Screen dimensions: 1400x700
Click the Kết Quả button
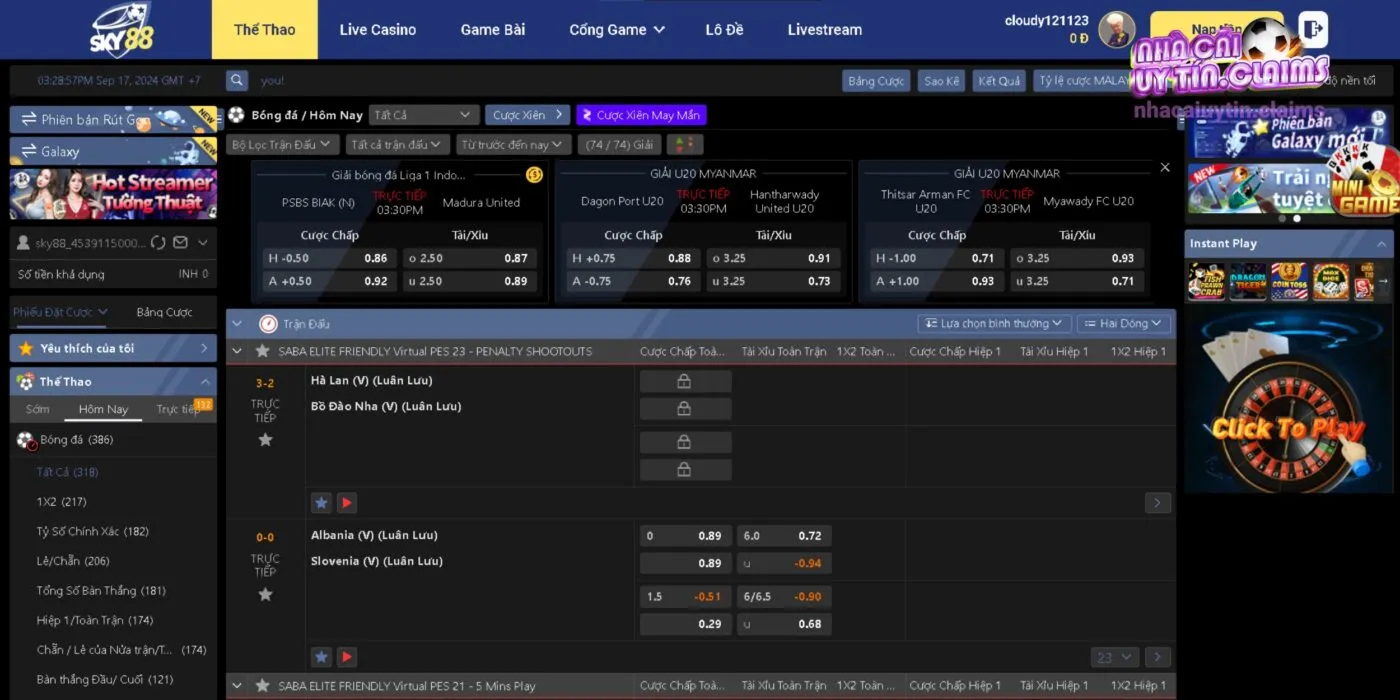click(x=999, y=81)
